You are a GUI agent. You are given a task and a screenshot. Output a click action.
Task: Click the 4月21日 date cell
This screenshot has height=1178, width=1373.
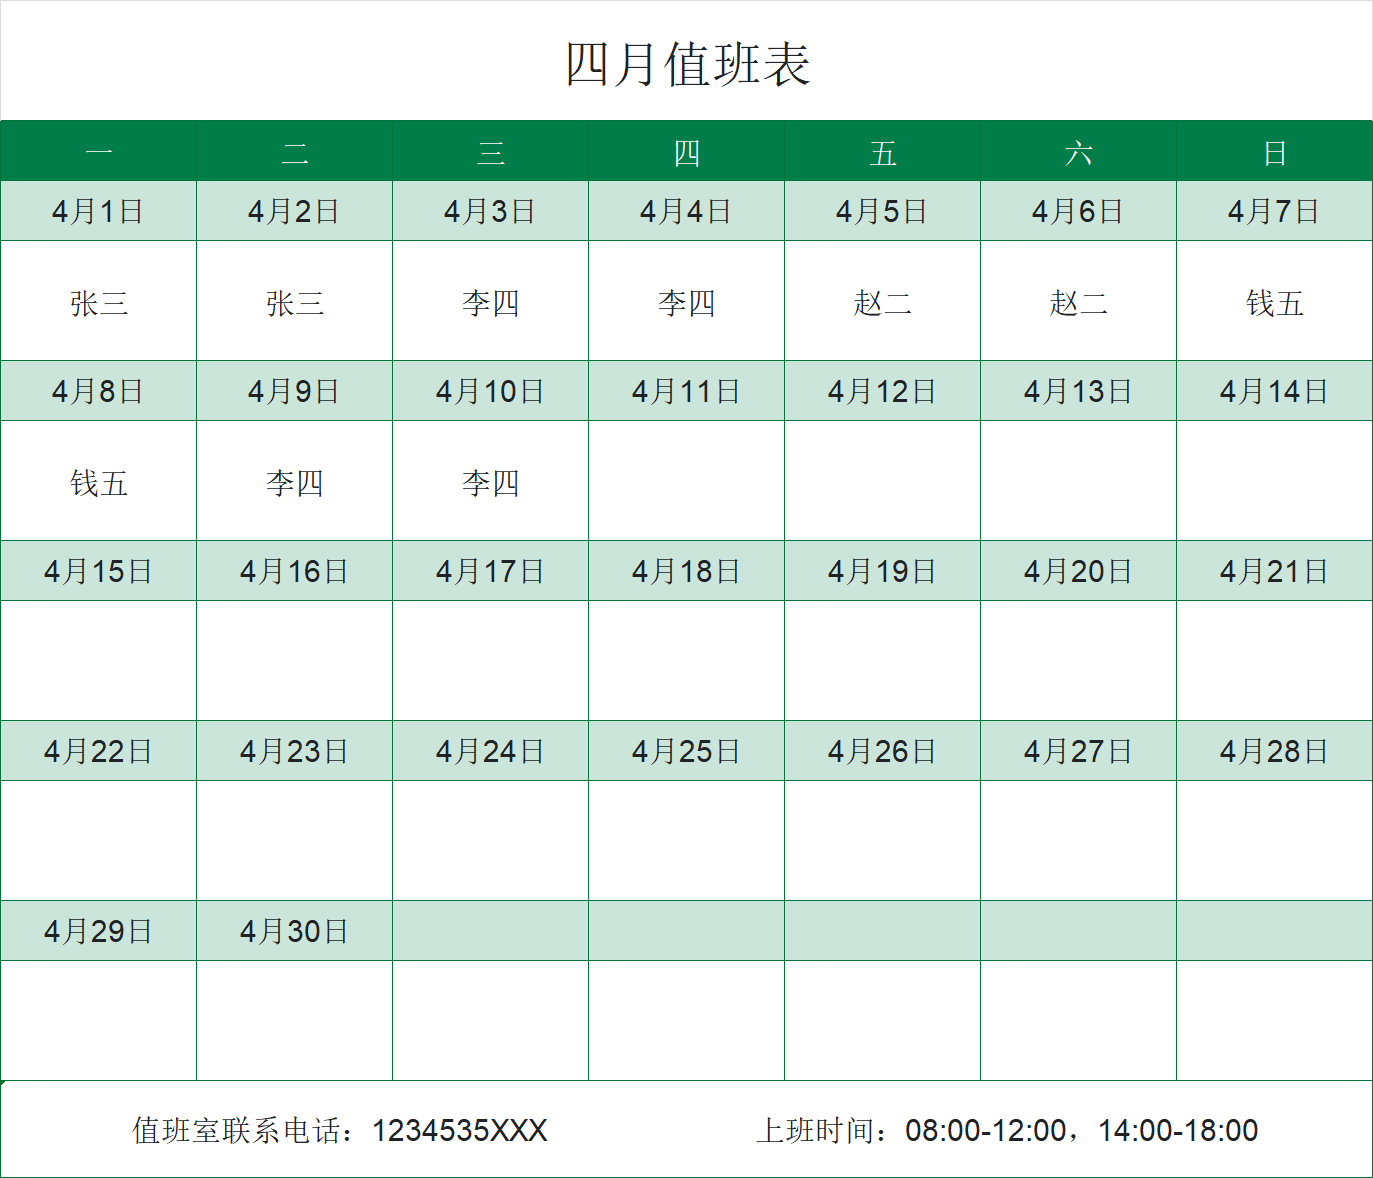1273,570
